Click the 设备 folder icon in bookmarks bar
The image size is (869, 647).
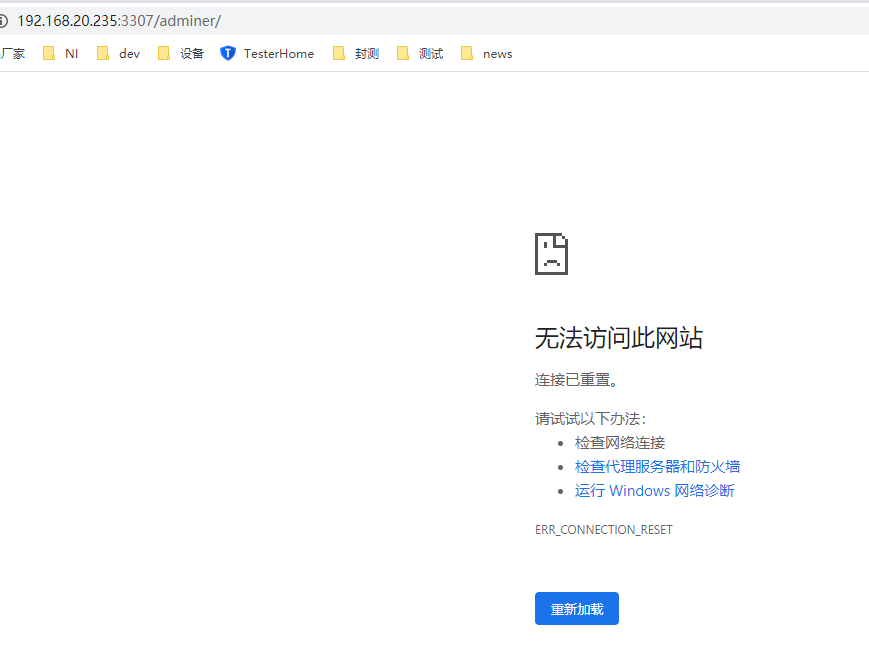(x=164, y=54)
